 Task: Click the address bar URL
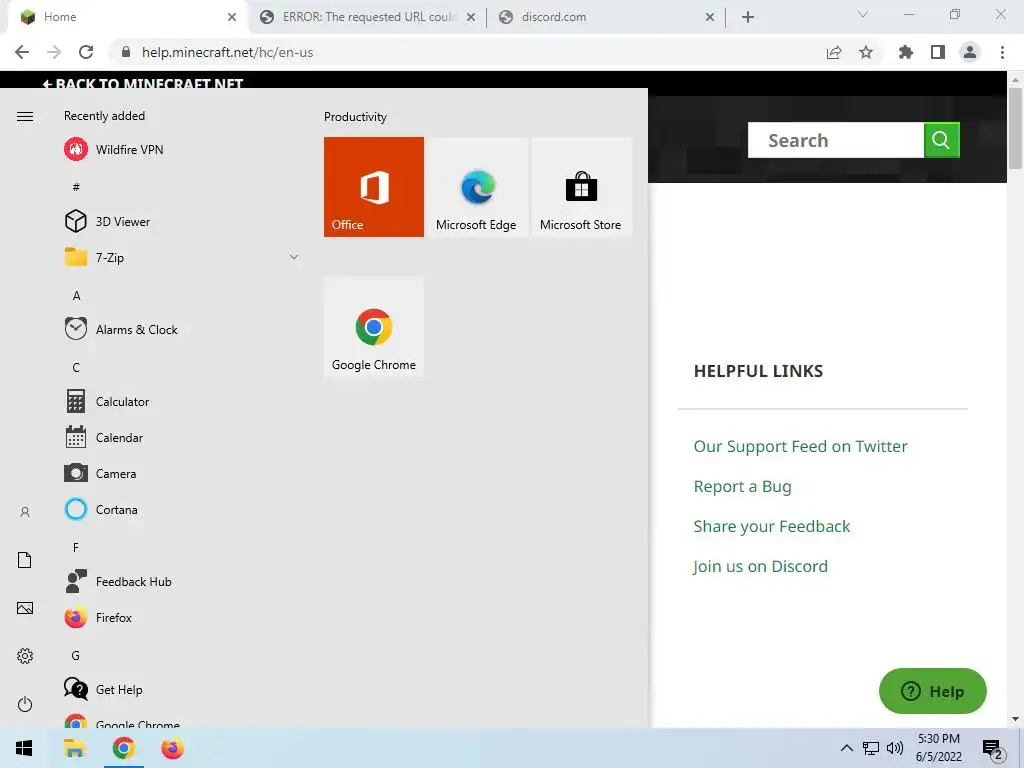click(227, 52)
